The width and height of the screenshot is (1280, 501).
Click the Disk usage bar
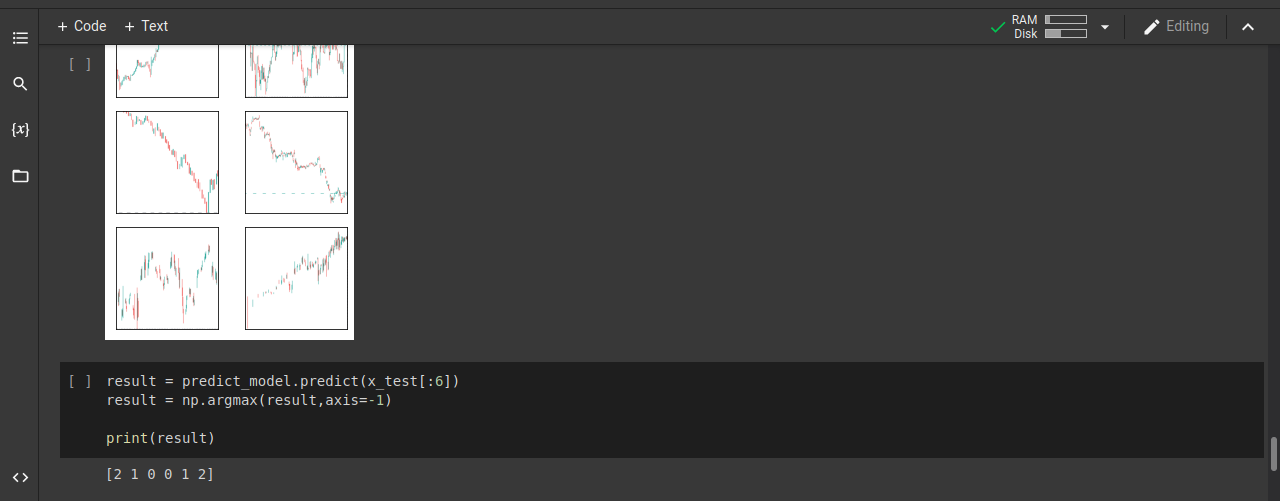[x=1066, y=34]
